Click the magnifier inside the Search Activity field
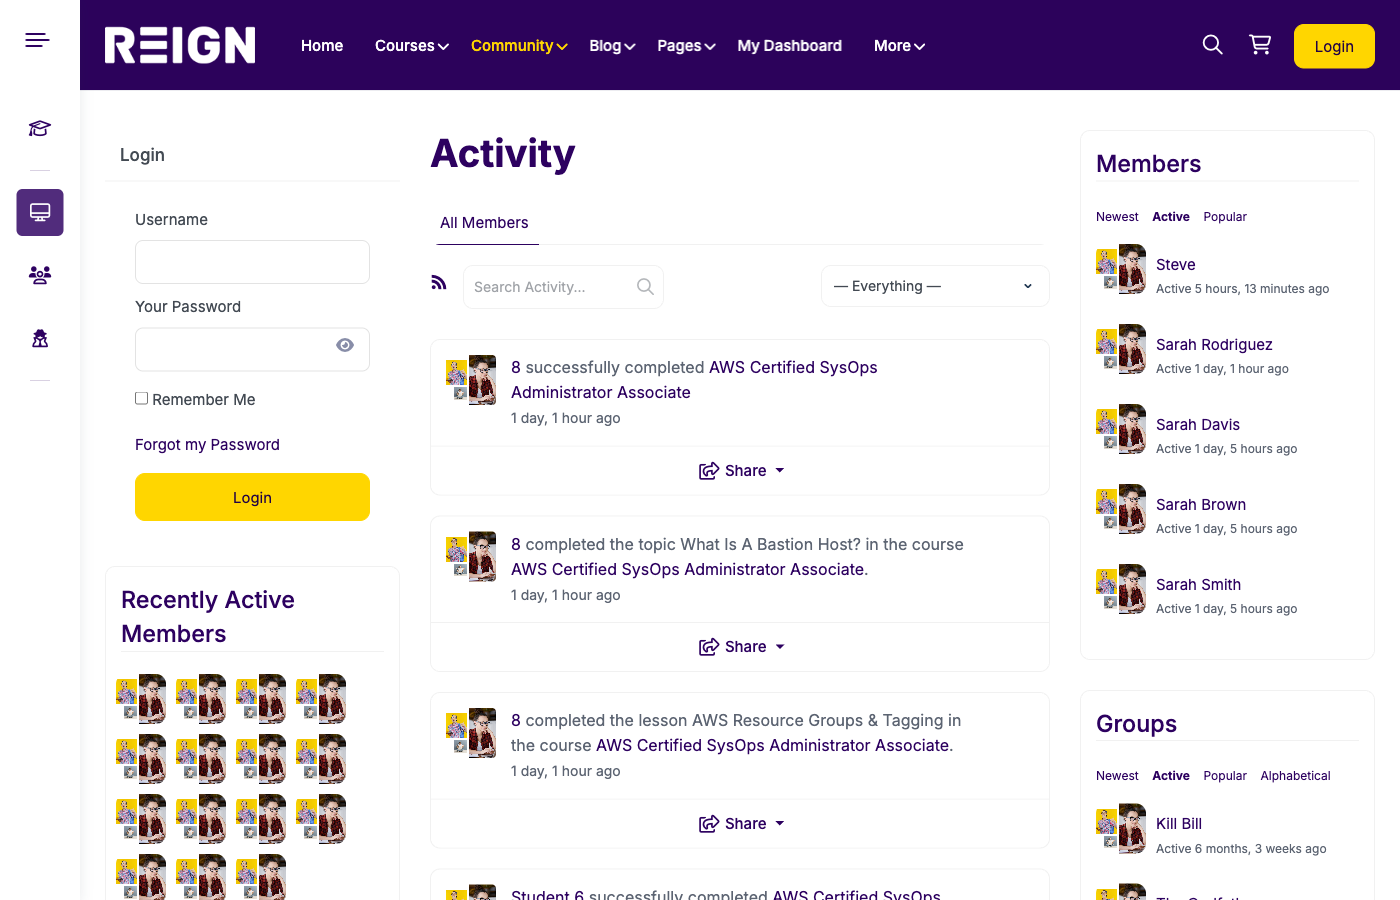 [645, 287]
